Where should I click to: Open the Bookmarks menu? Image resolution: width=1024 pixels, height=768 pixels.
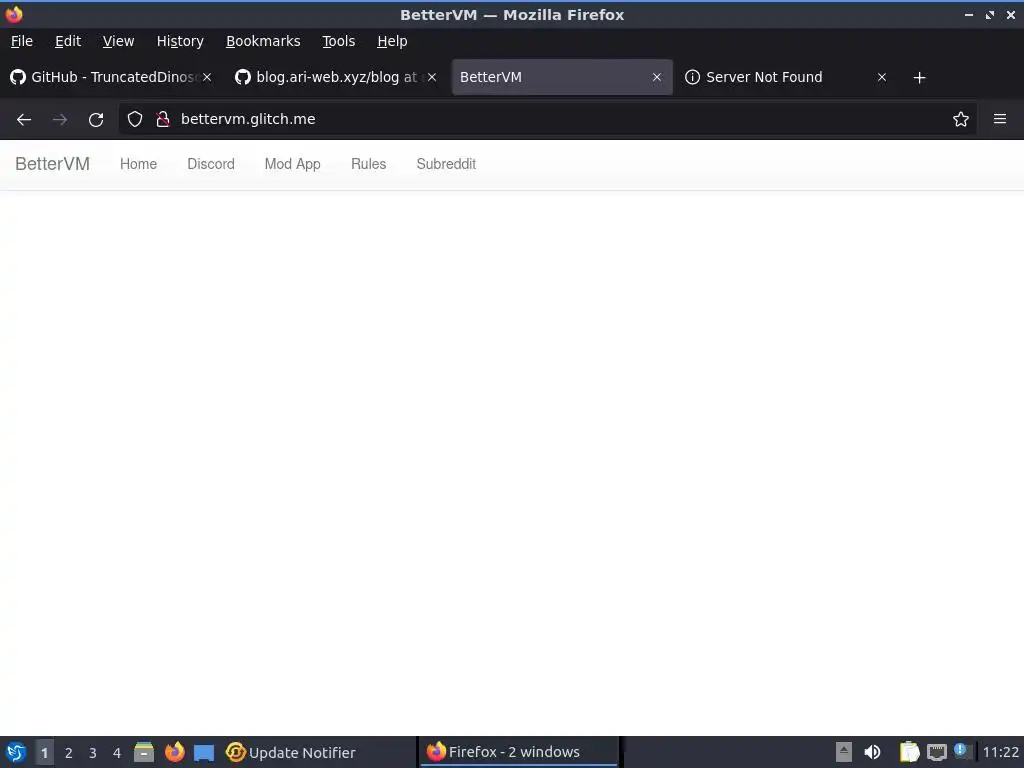[263, 41]
